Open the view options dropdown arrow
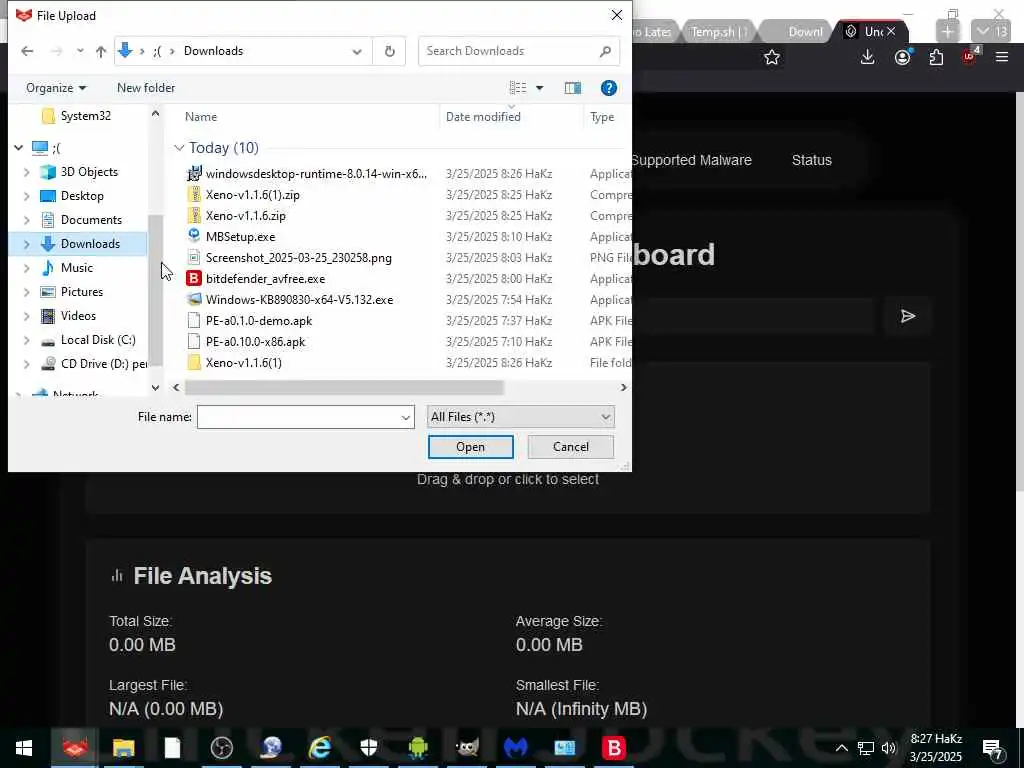 coord(539,88)
